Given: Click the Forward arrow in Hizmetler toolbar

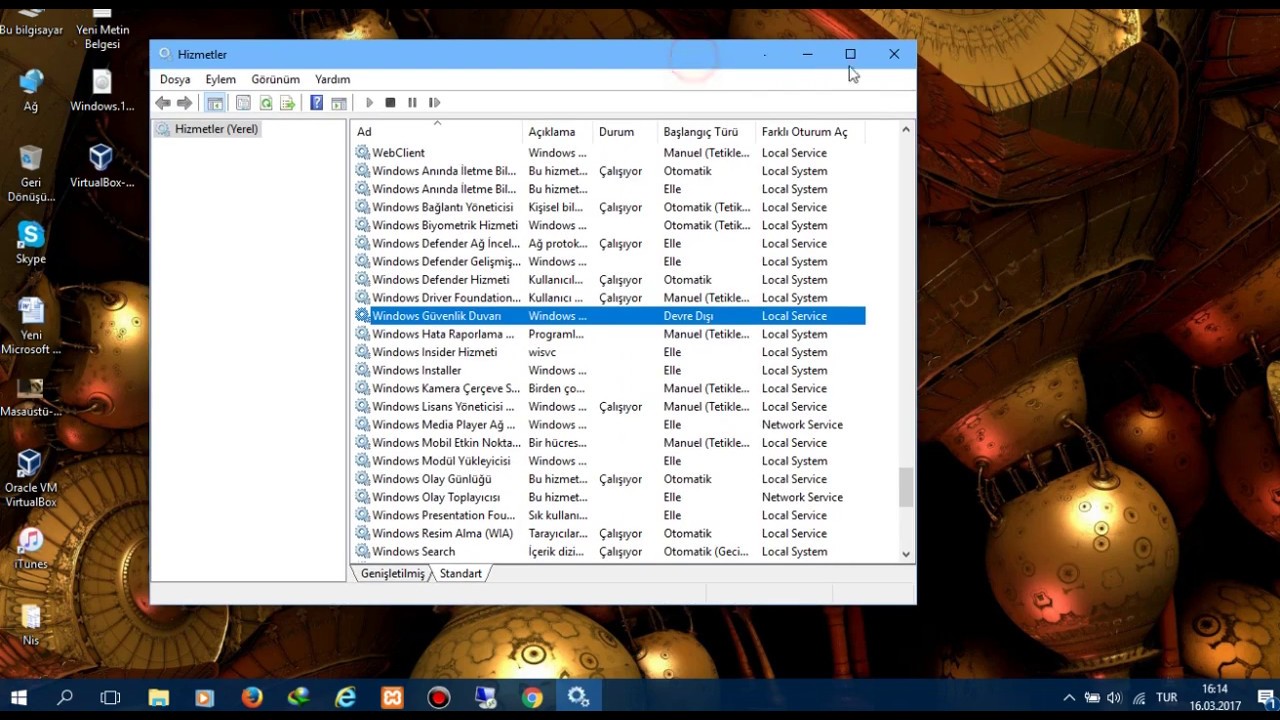Looking at the screenshot, I should coord(184,103).
